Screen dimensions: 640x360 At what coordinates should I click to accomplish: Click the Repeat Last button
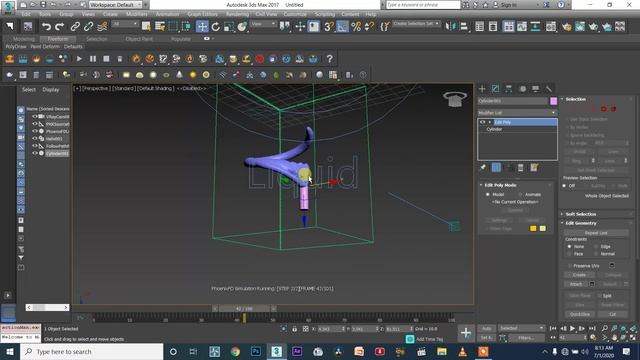[596, 233]
